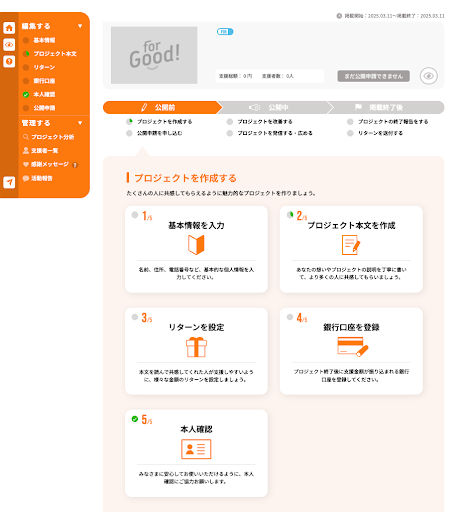
Task: Select the 公開申請を申し込む status circle
Action: pyautogui.click(x=129, y=133)
